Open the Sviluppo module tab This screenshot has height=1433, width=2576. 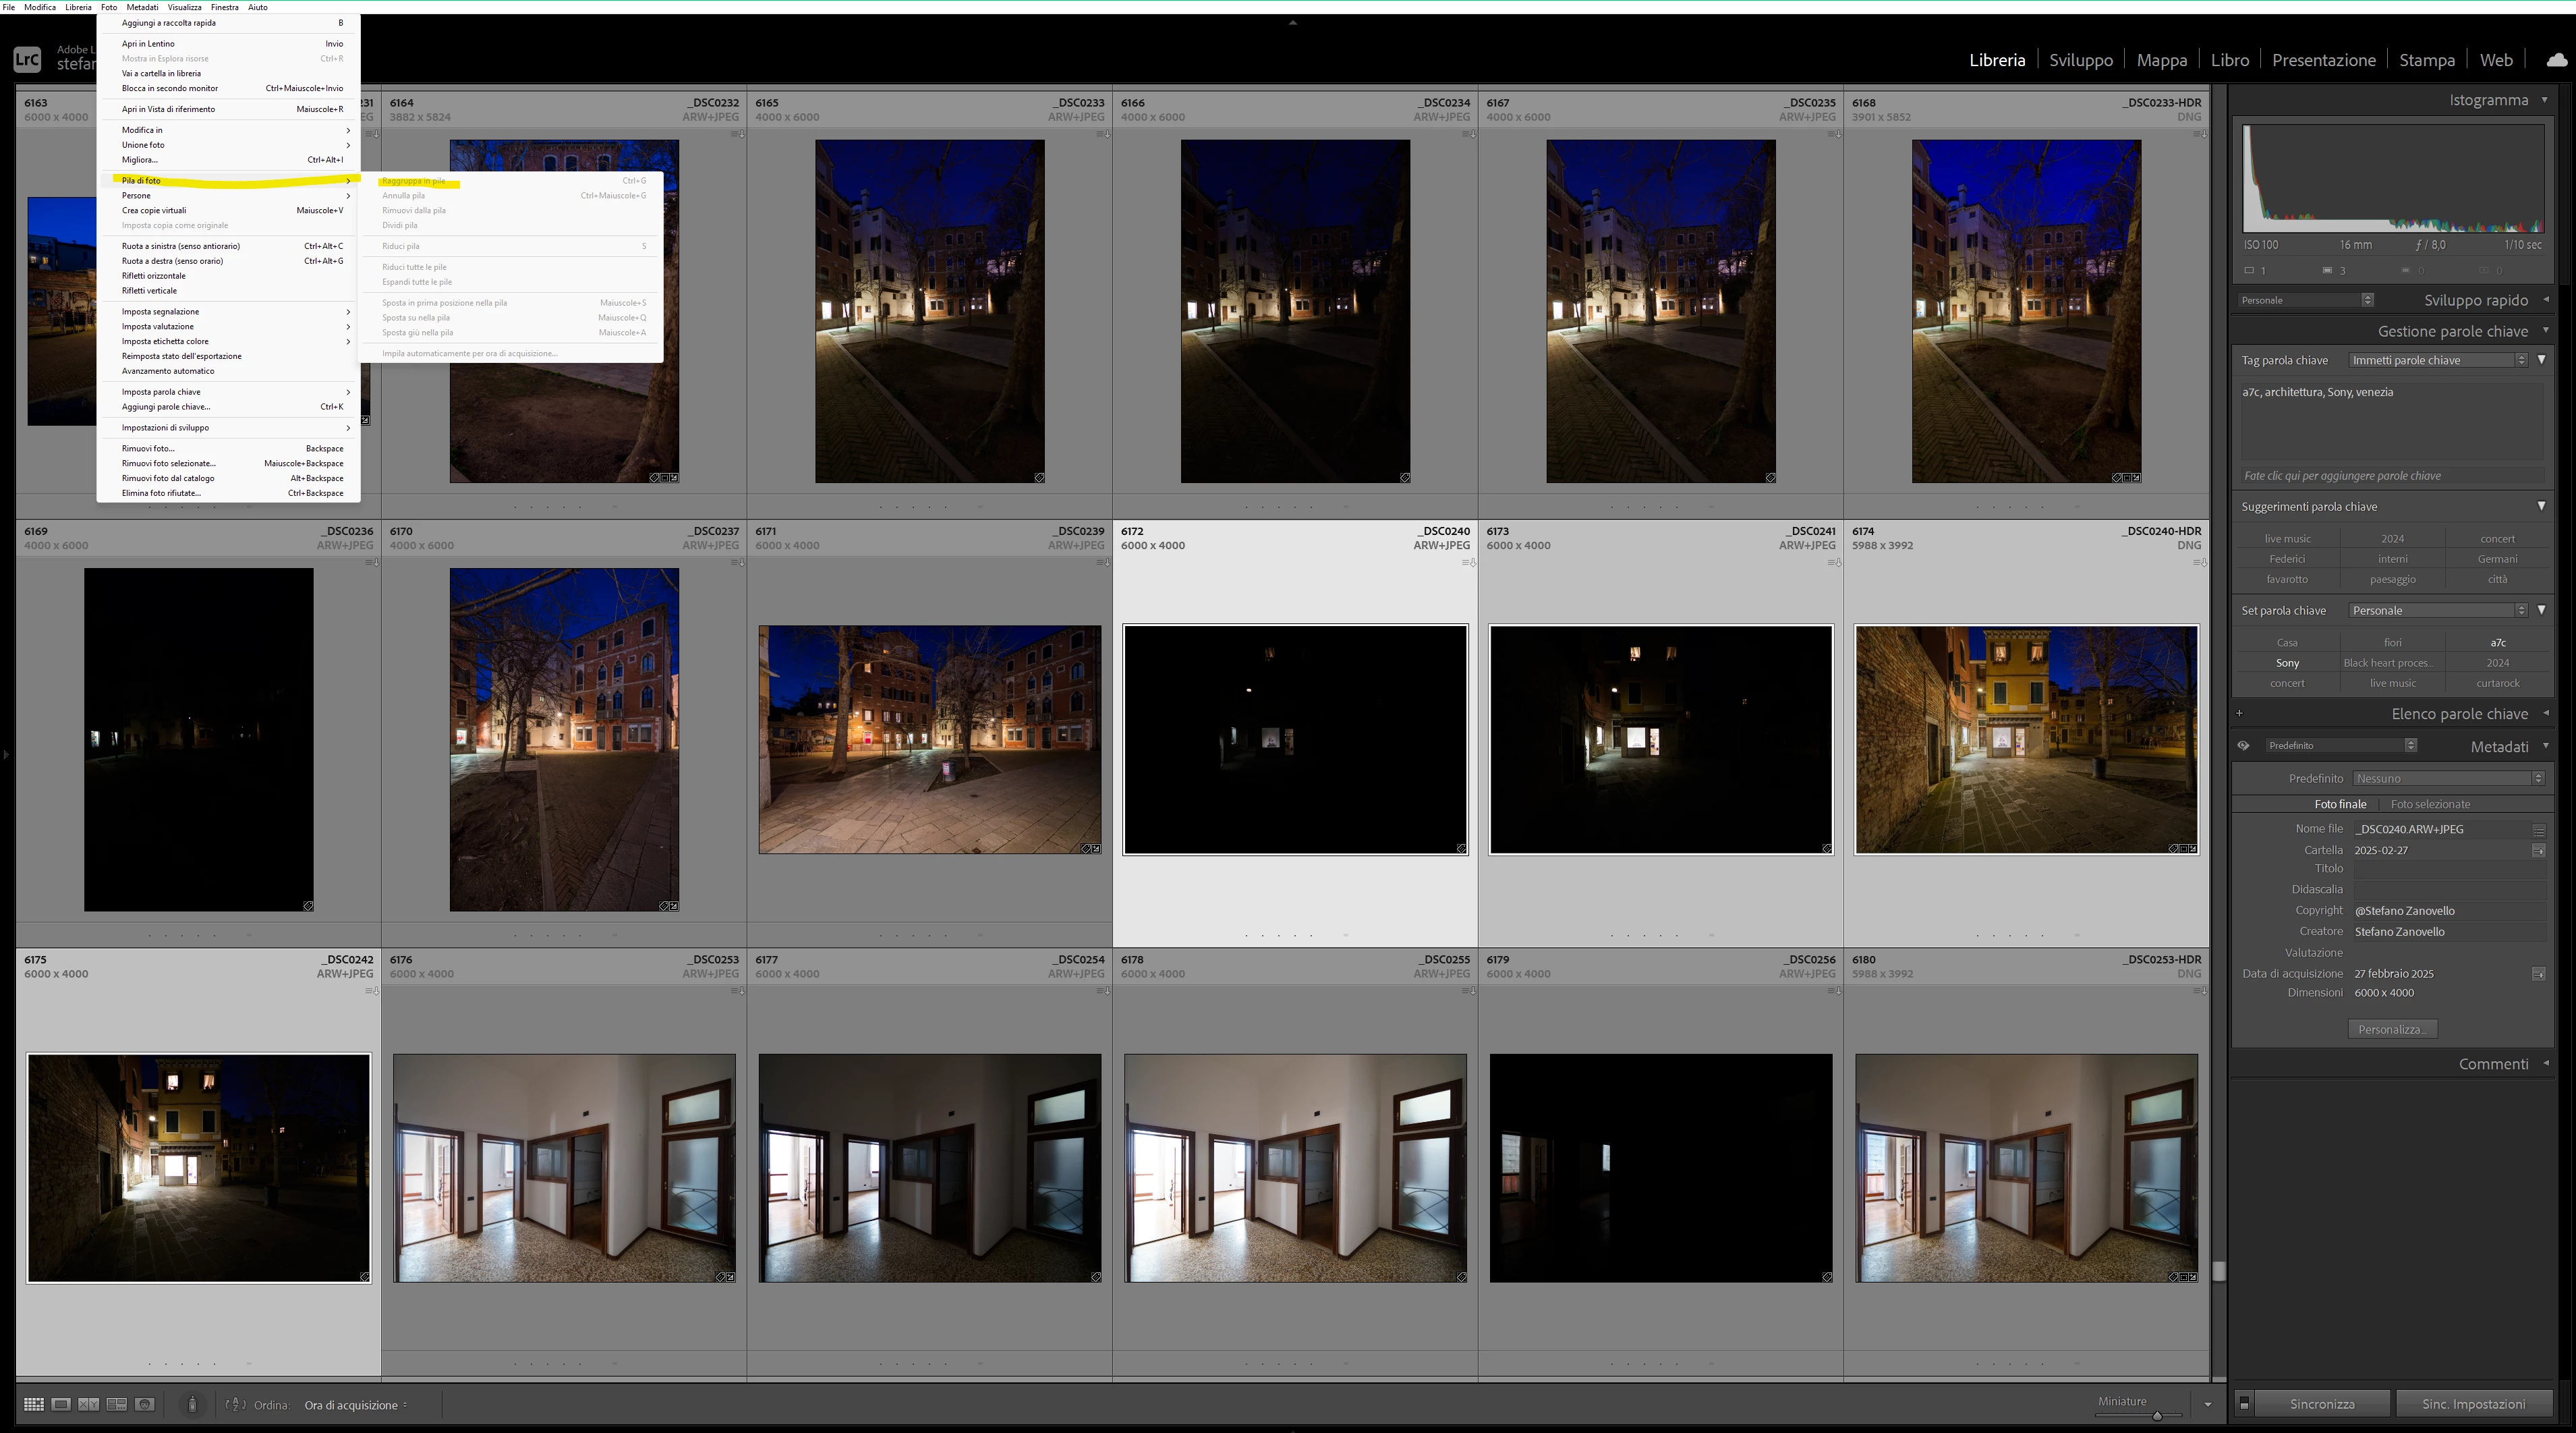point(2080,60)
